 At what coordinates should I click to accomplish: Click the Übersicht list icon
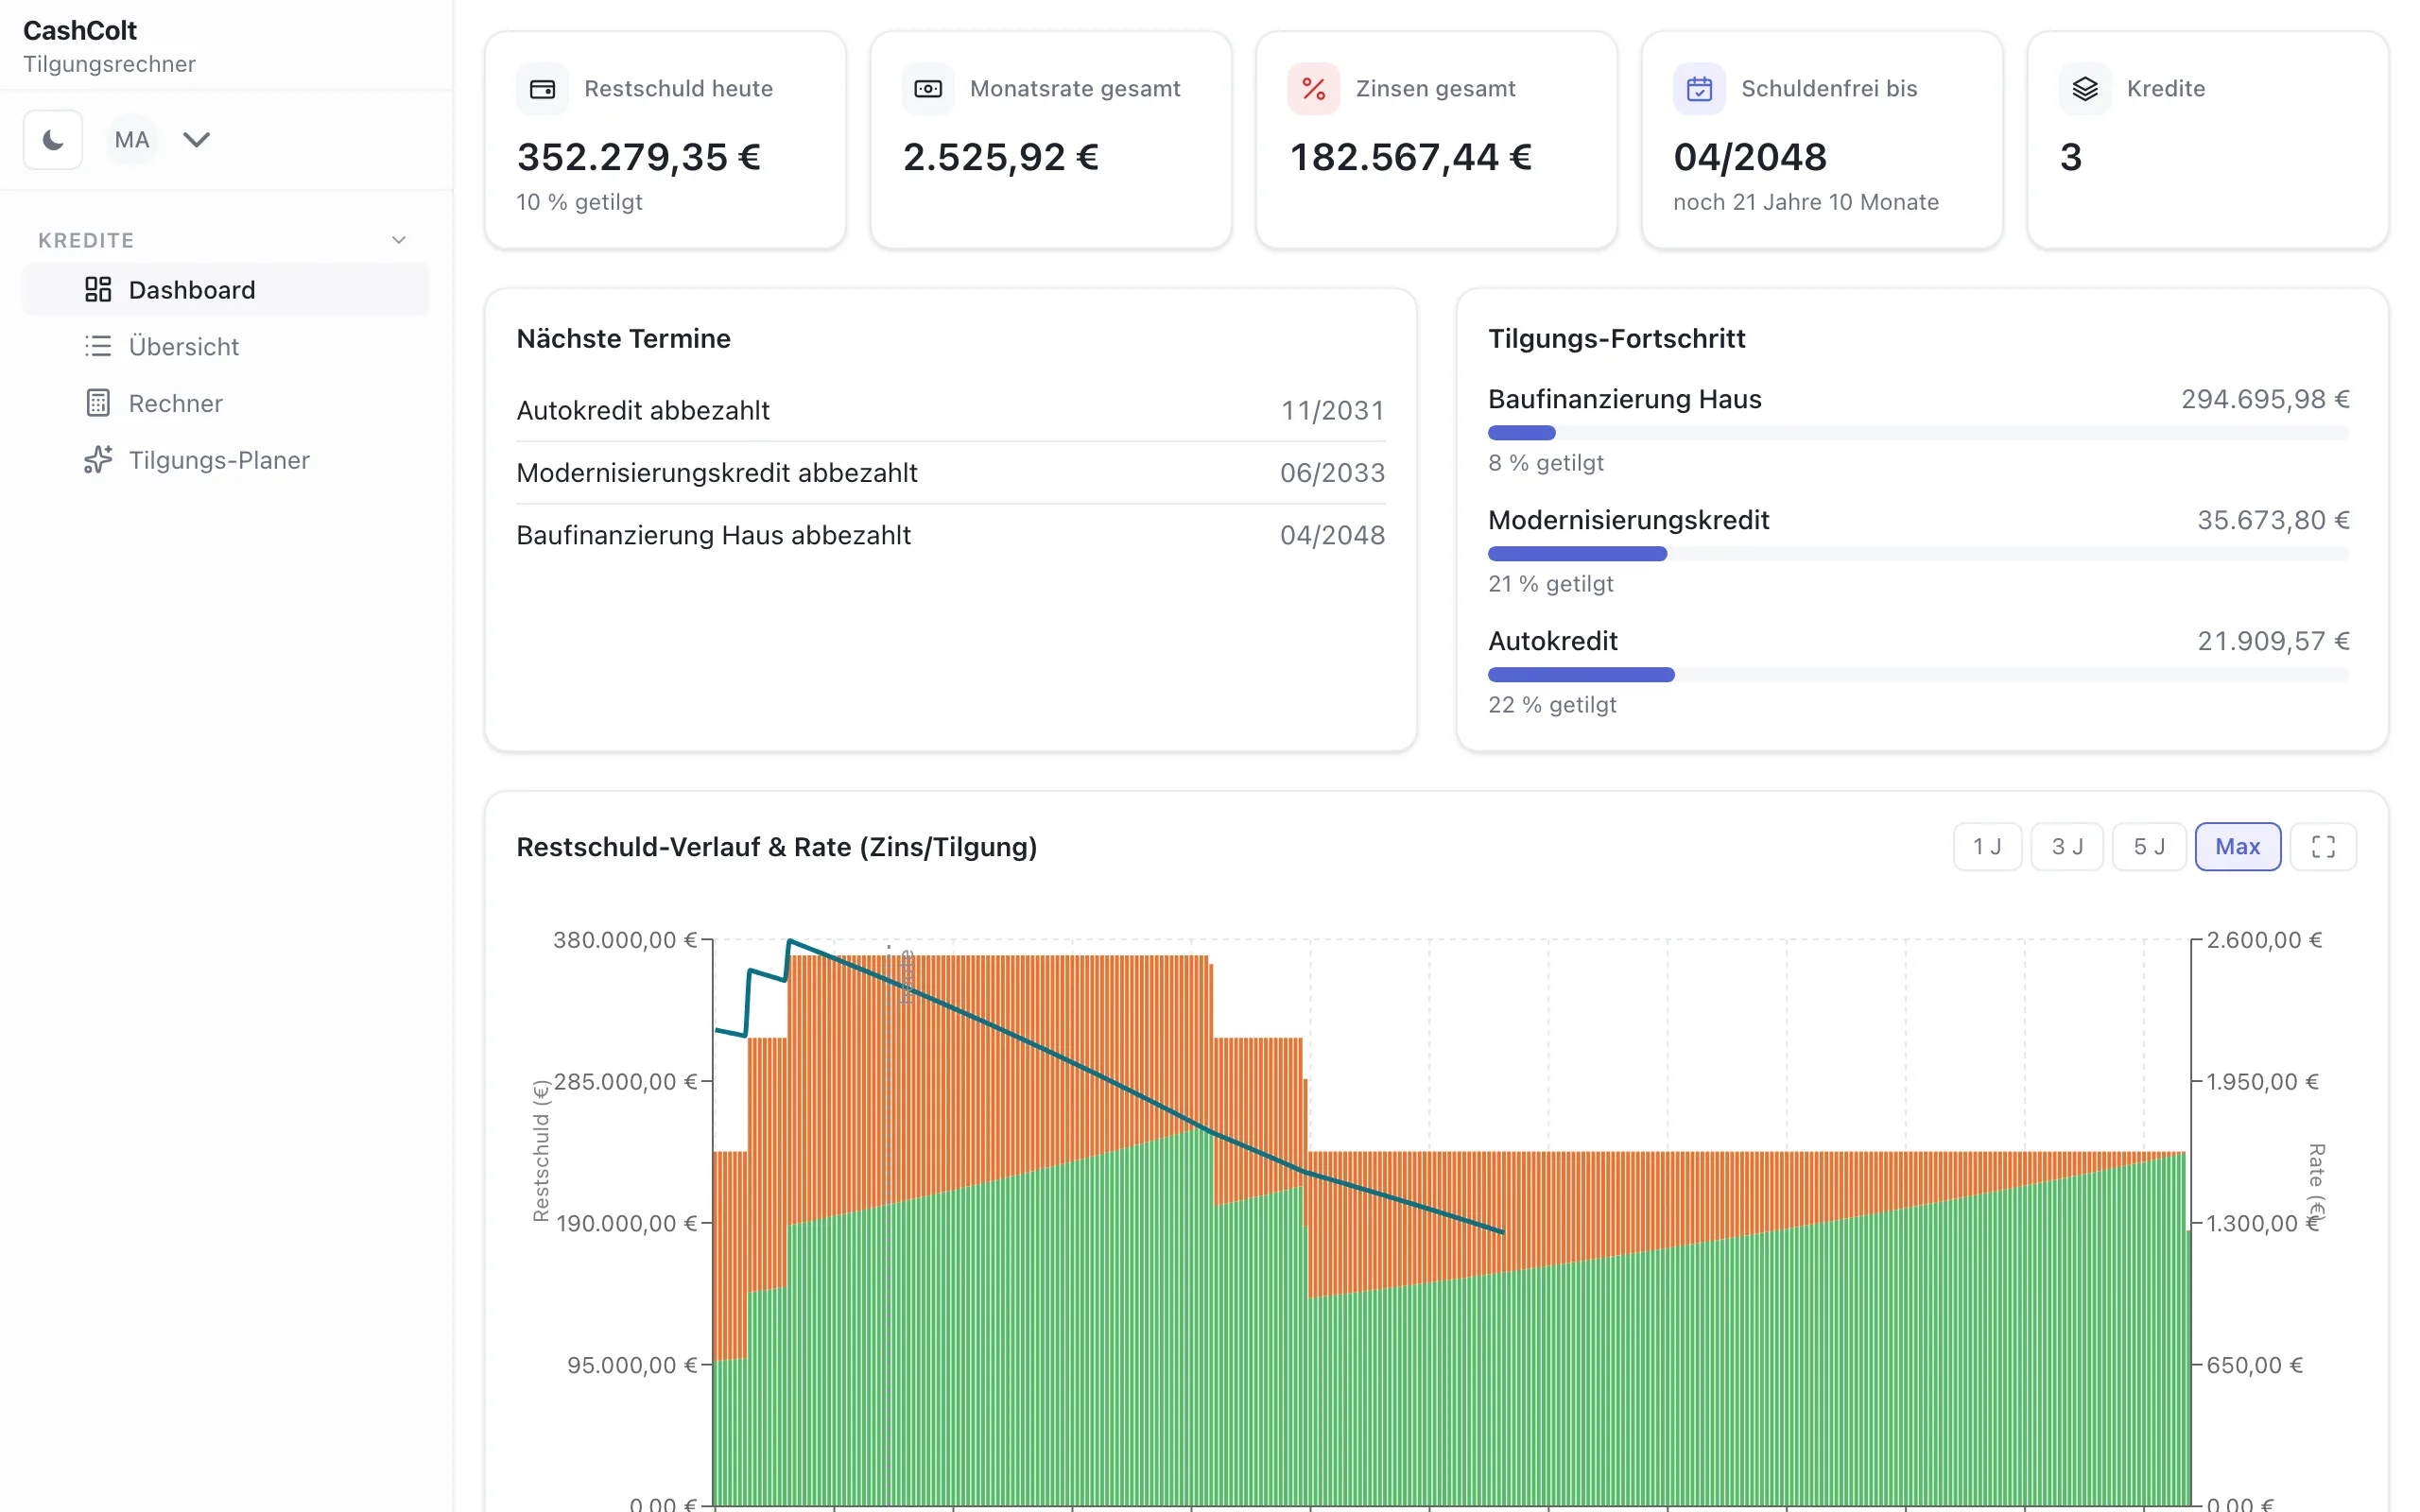tap(98, 347)
